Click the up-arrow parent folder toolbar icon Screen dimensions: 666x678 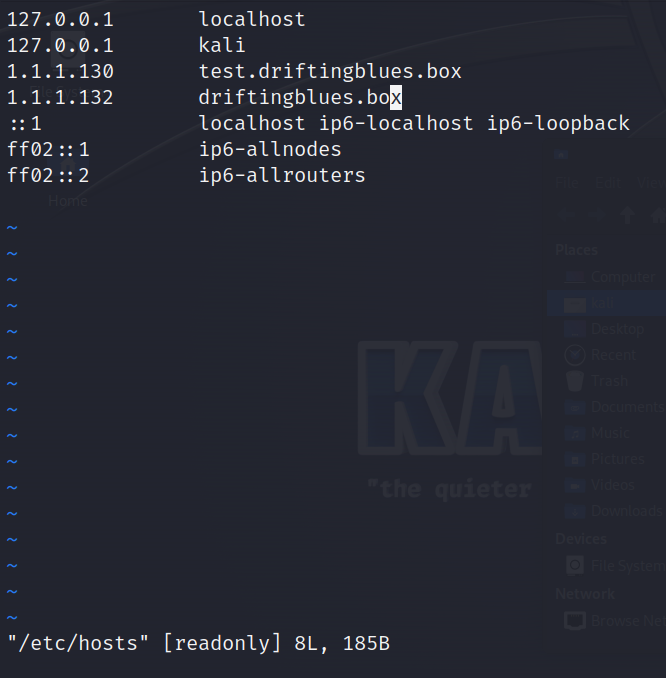[x=628, y=215]
